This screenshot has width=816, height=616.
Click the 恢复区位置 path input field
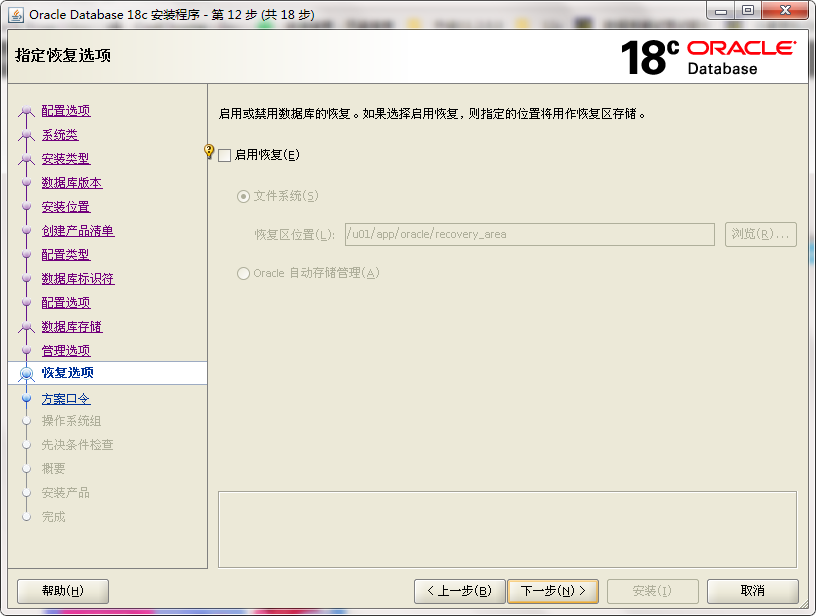tap(529, 235)
